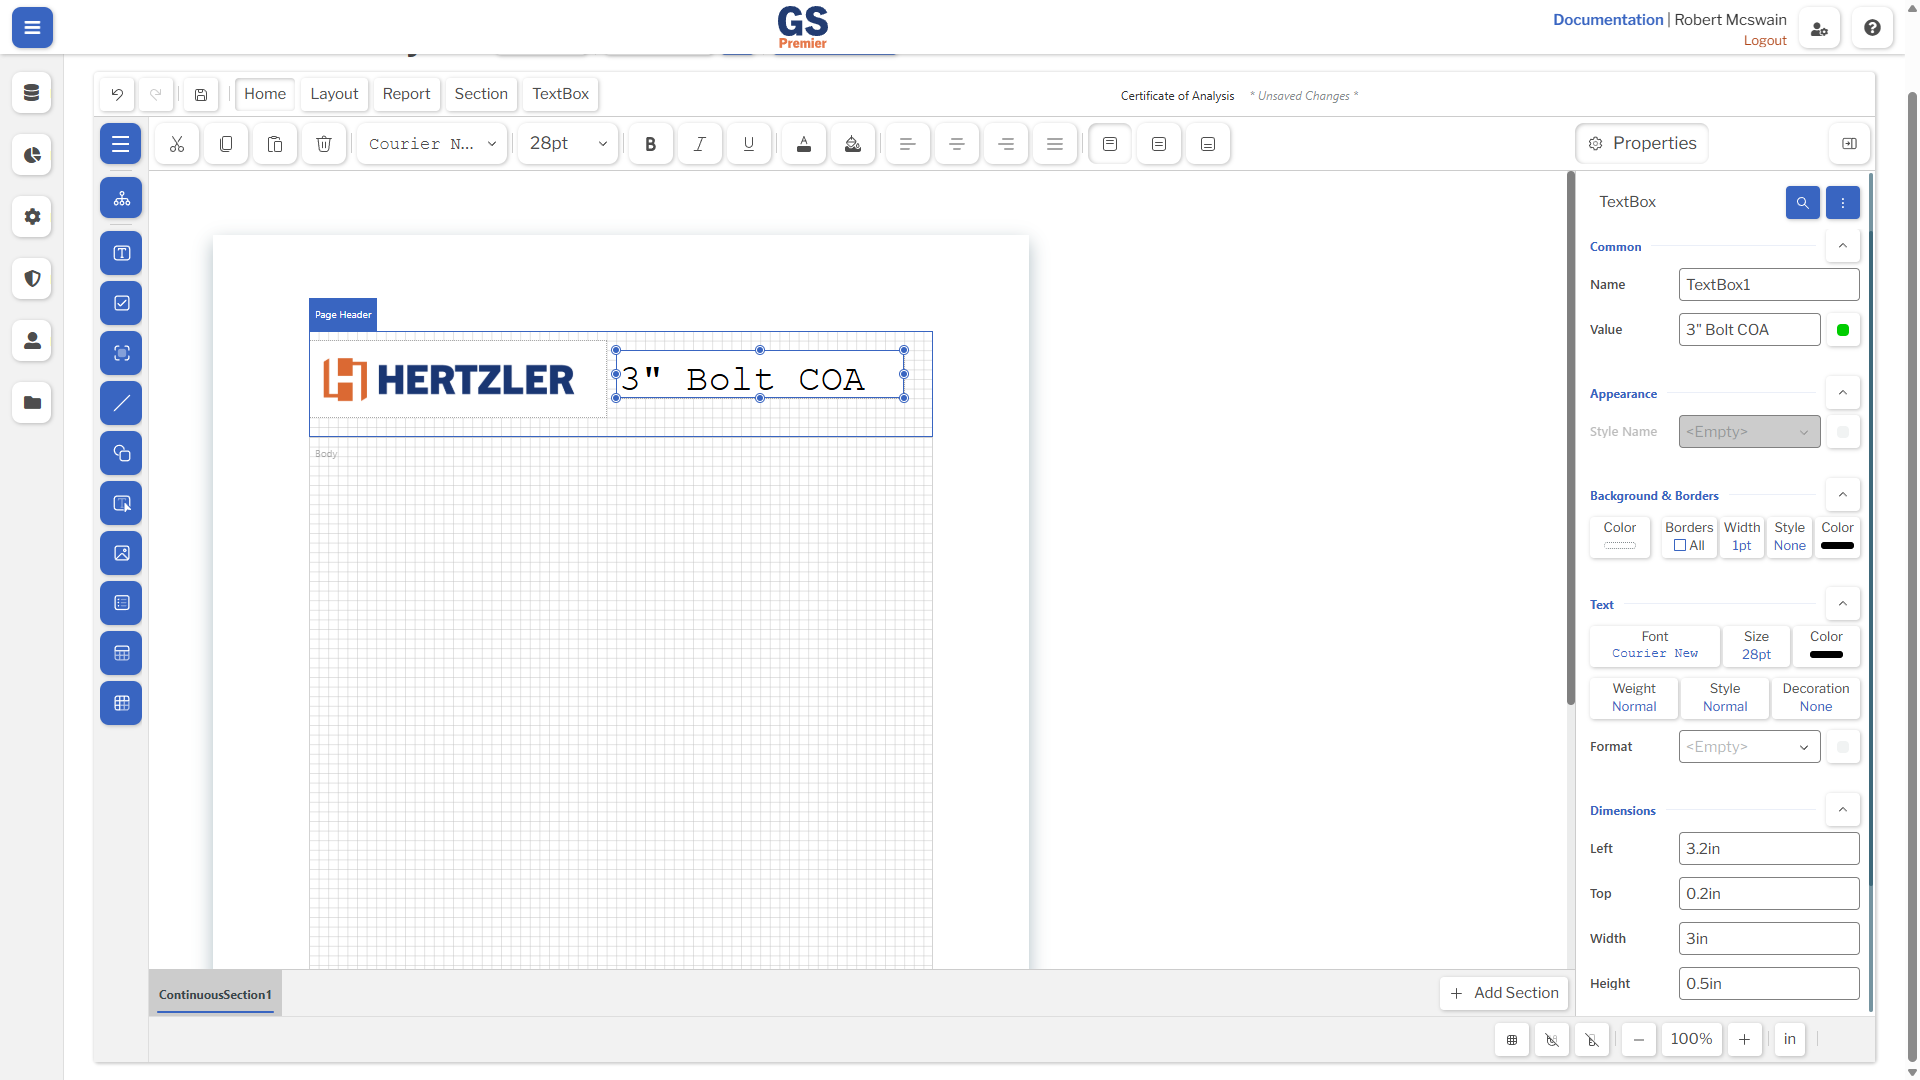Viewport: 1920px width, 1080px height.
Task: Click the save report icon
Action: pos(201,94)
